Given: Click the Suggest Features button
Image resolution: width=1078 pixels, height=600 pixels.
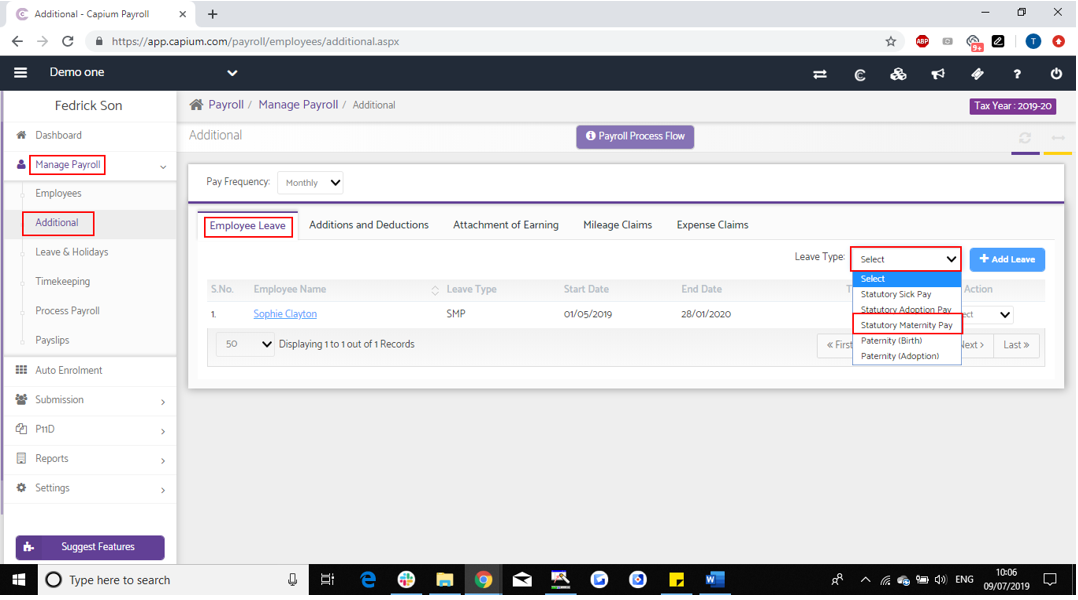Looking at the screenshot, I should point(90,547).
